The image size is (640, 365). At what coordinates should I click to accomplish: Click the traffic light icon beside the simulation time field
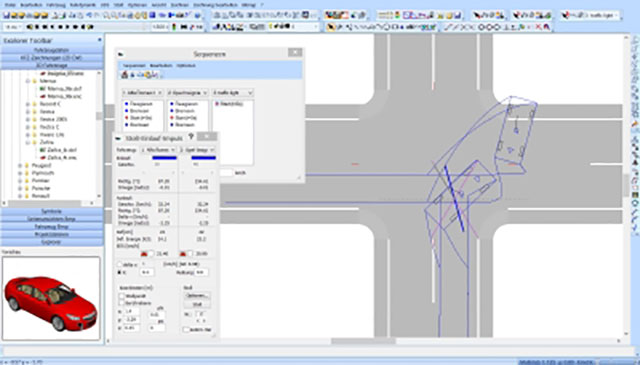click(x=174, y=27)
